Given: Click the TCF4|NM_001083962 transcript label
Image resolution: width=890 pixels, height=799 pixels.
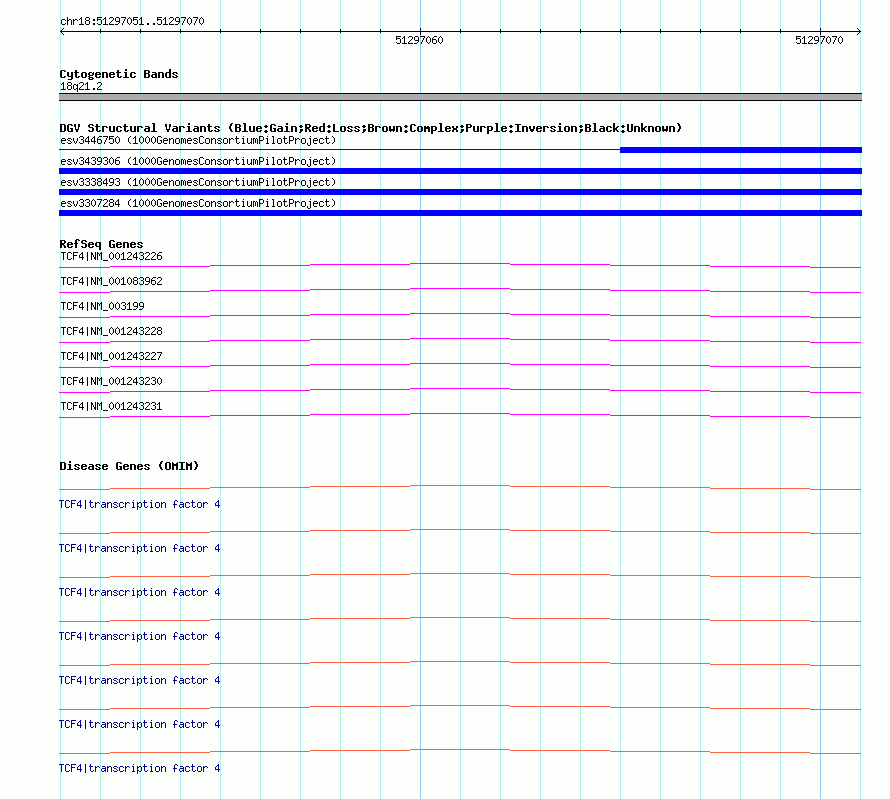Looking at the screenshot, I should pos(111,281).
